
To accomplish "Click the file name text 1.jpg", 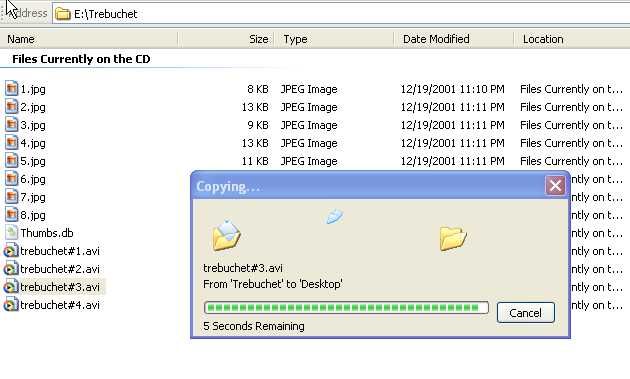I will point(33,89).
